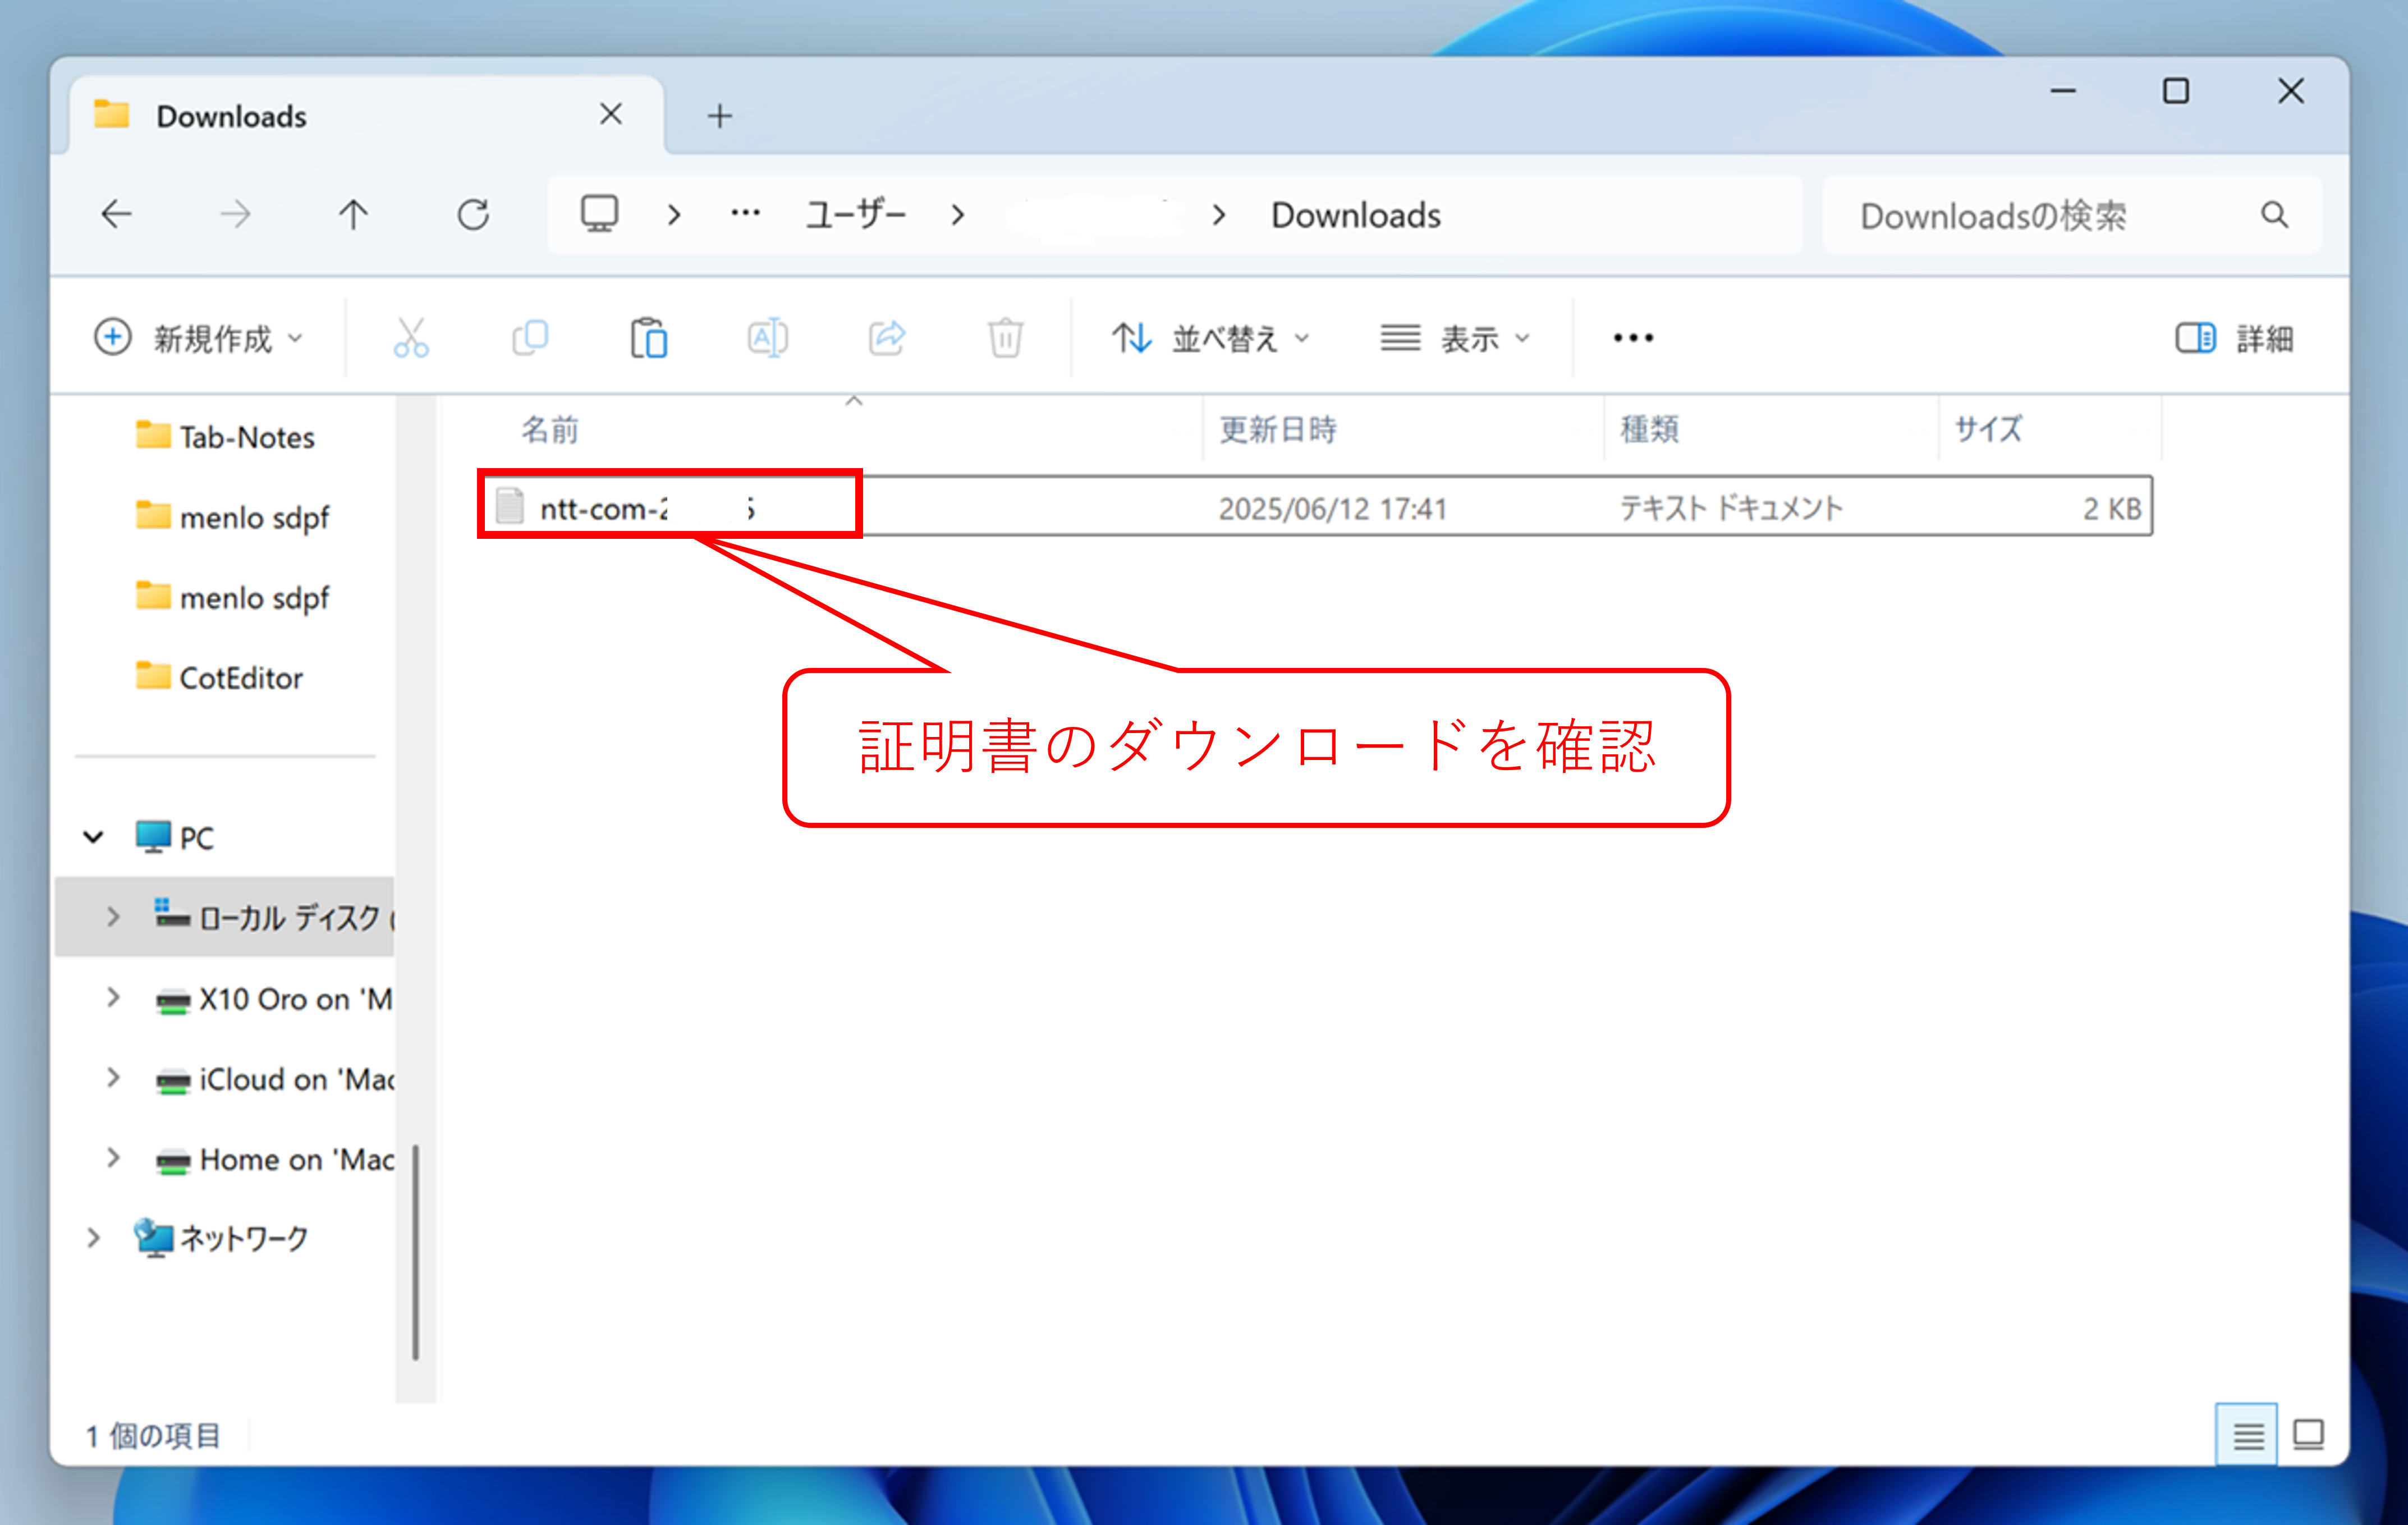Image resolution: width=2408 pixels, height=1525 pixels.
Task: Sort by the サイズ column header
Action: click(x=1987, y=429)
